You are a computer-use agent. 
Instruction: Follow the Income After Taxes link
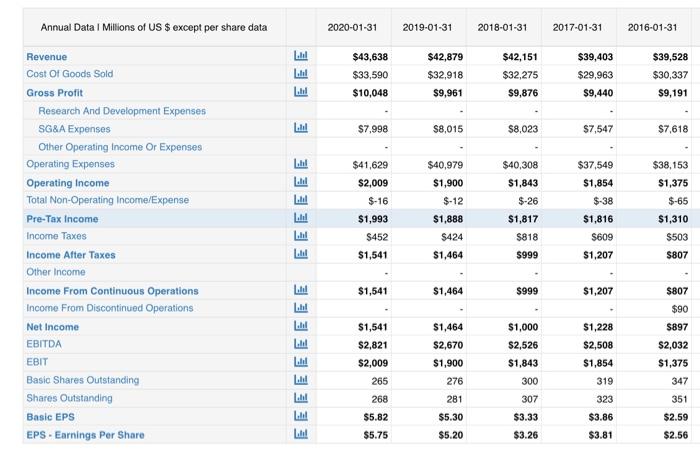click(71, 255)
